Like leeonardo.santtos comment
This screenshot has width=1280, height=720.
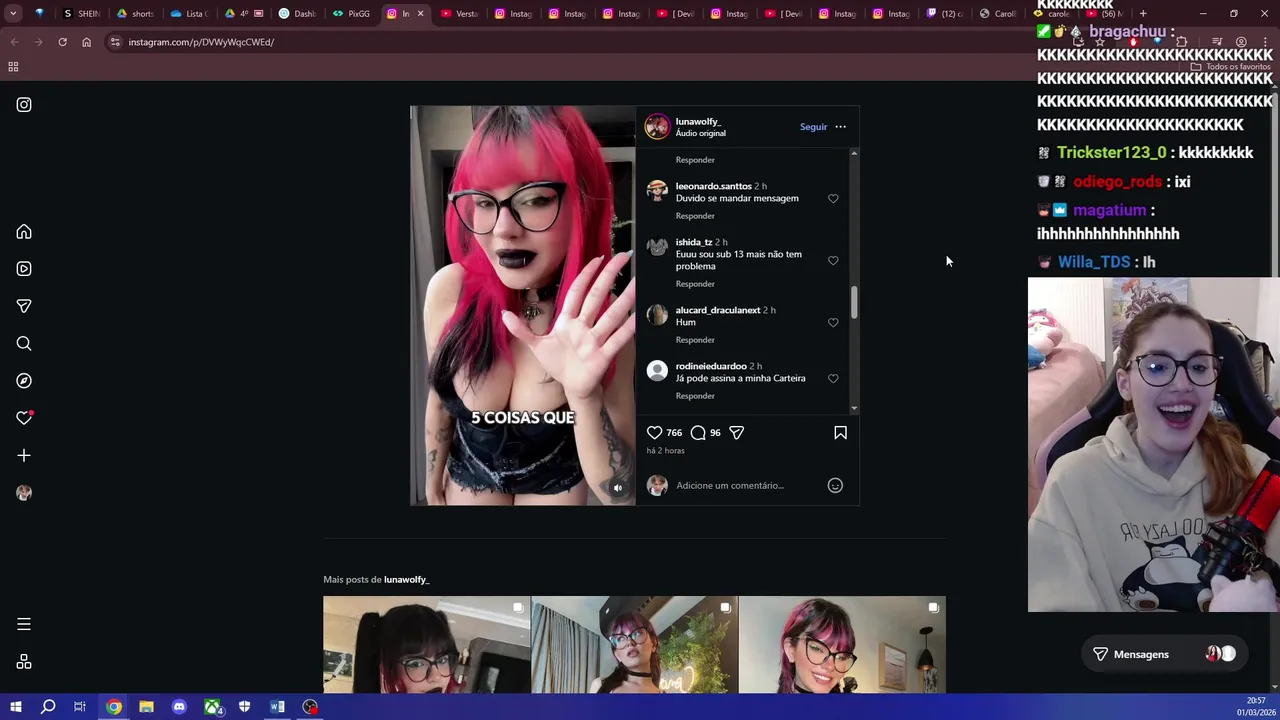(833, 199)
